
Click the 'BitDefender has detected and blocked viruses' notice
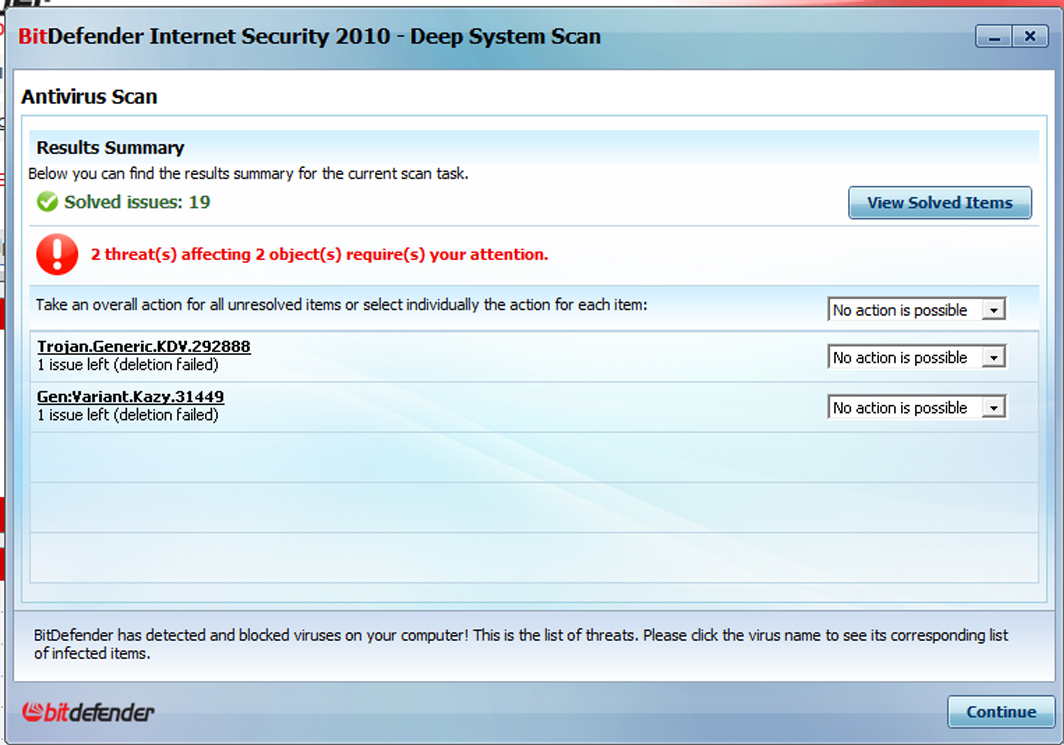click(x=520, y=644)
